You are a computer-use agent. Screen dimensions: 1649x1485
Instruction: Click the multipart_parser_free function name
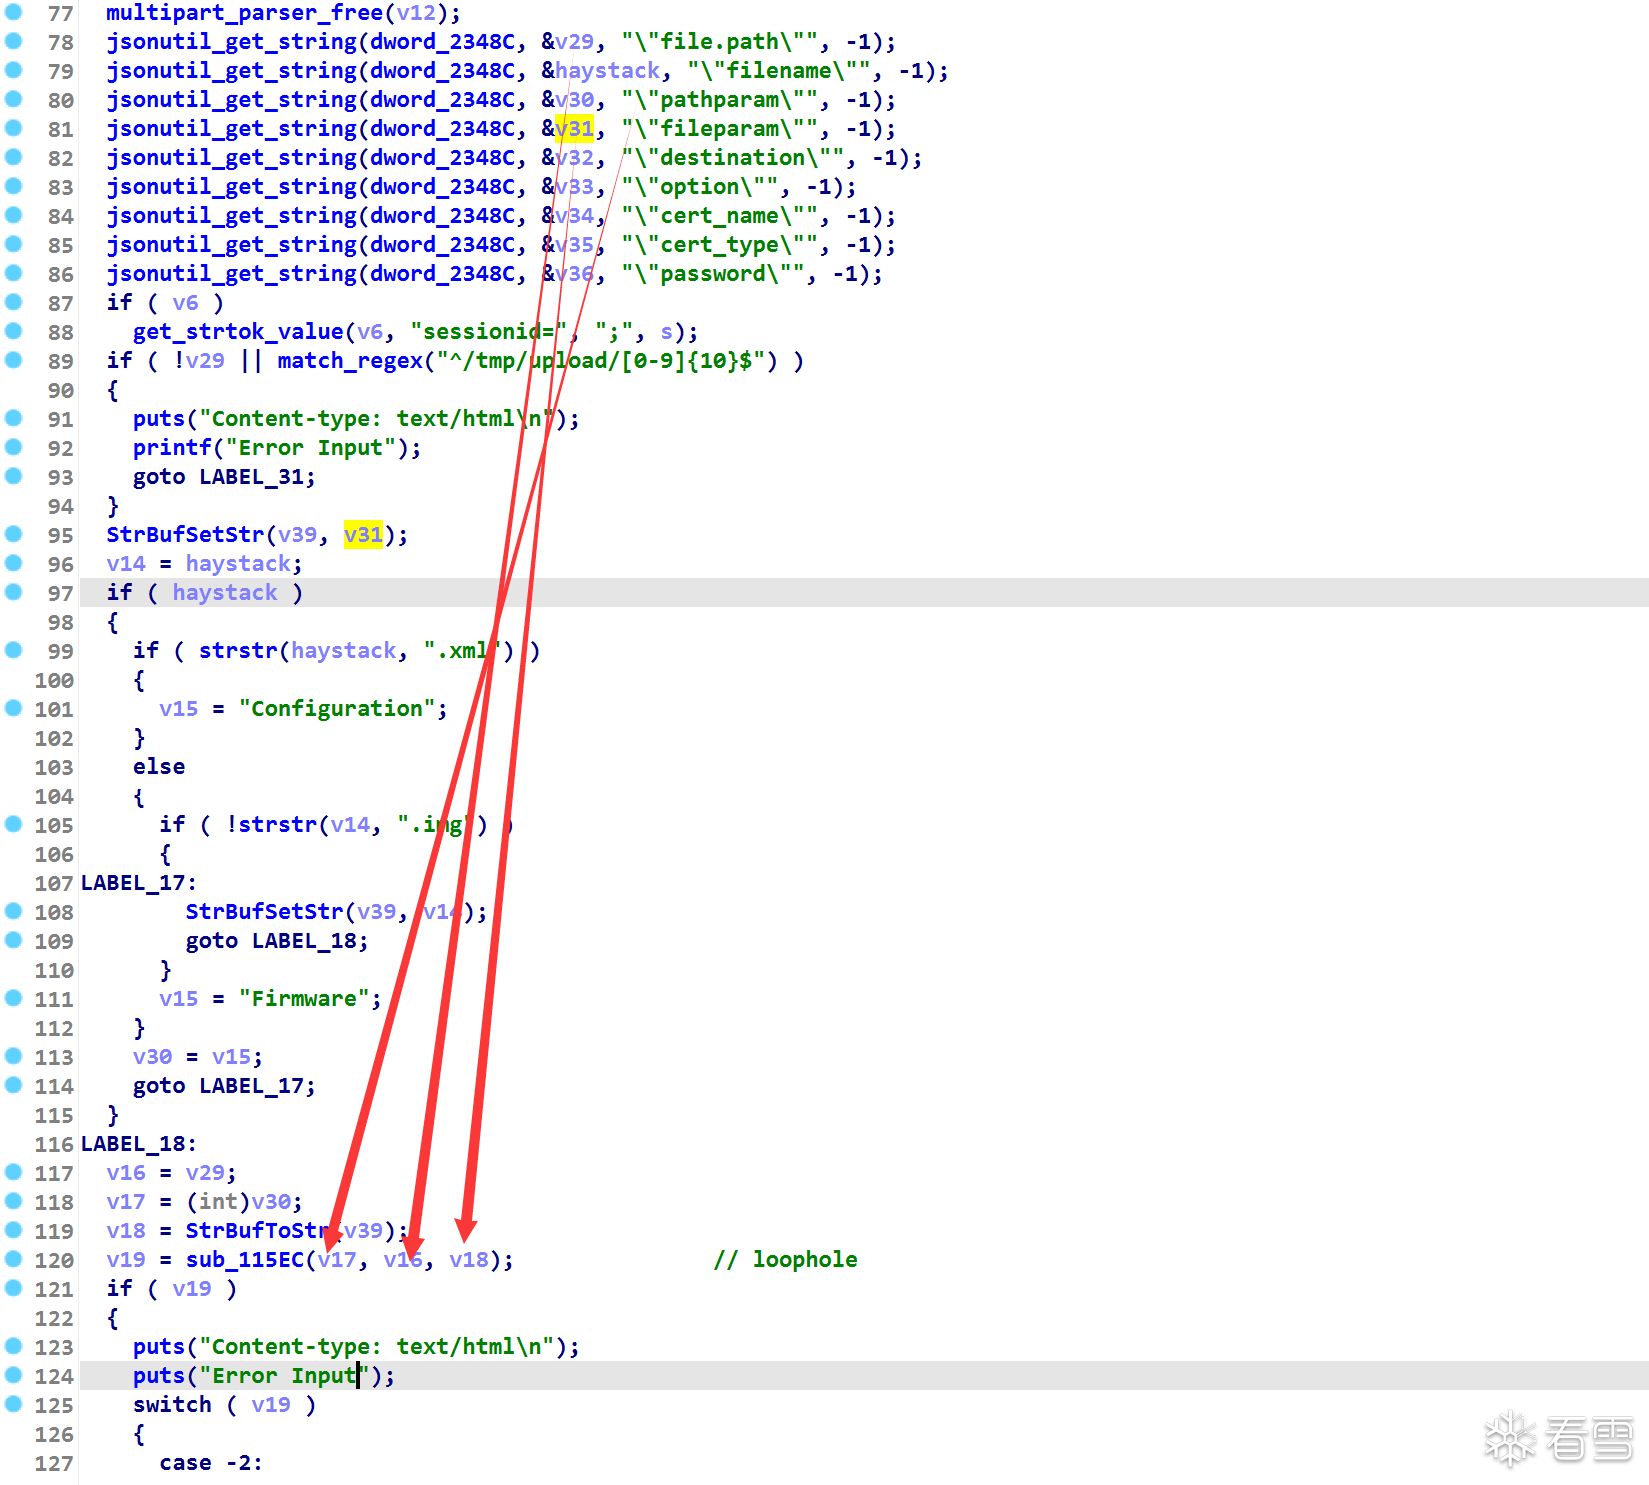click(245, 13)
